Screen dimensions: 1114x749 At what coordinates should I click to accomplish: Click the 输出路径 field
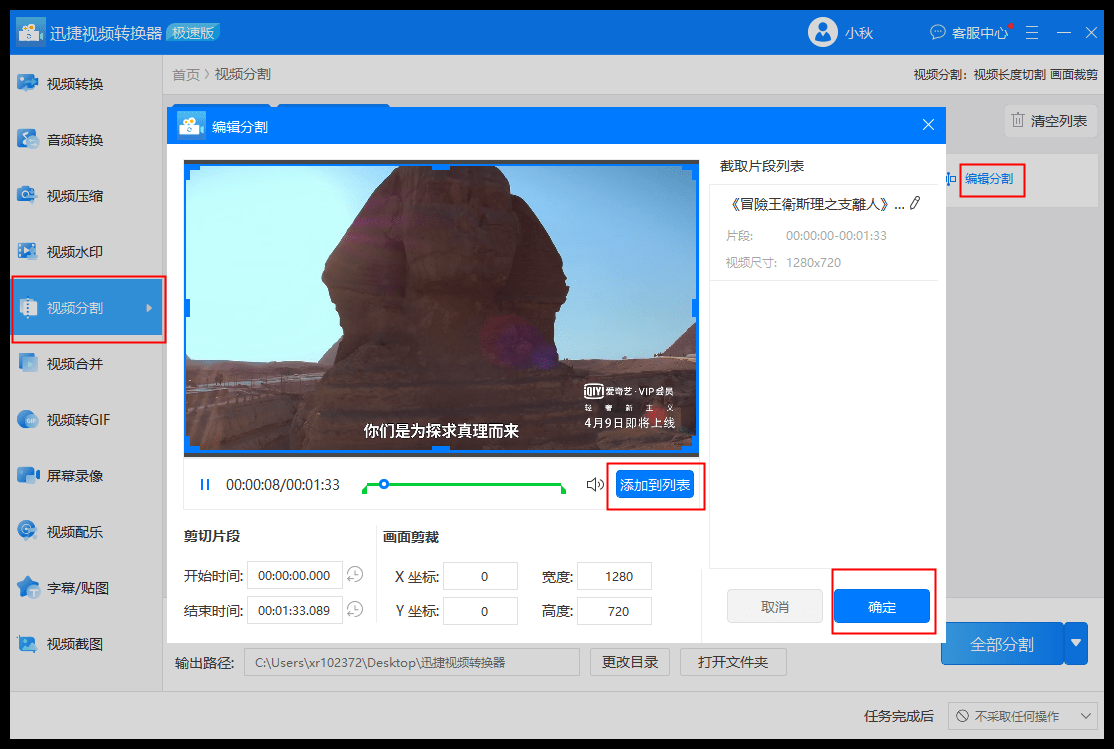click(x=412, y=662)
